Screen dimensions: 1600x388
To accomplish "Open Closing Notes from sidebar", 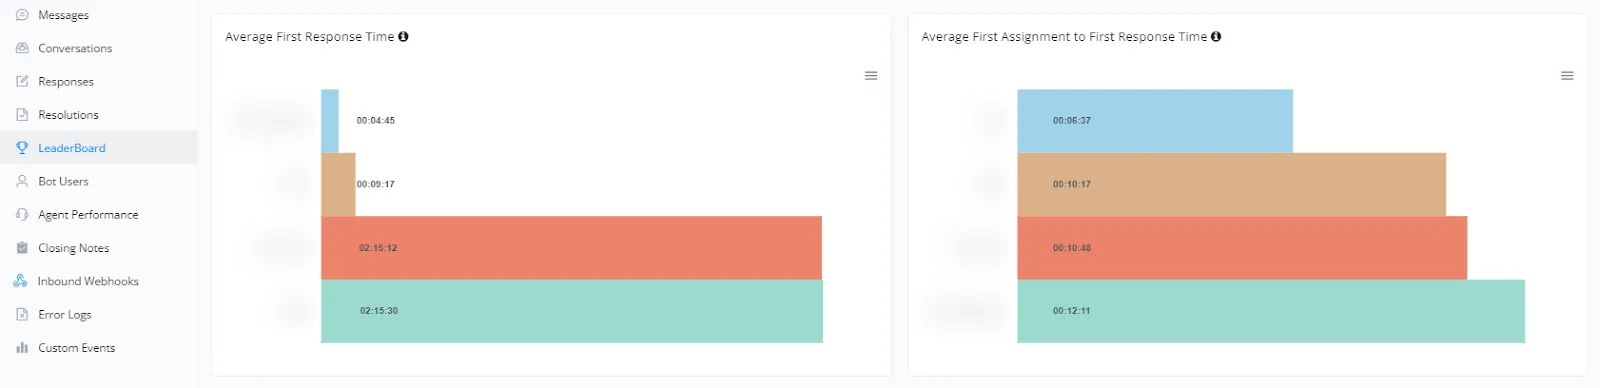I will click(74, 248).
